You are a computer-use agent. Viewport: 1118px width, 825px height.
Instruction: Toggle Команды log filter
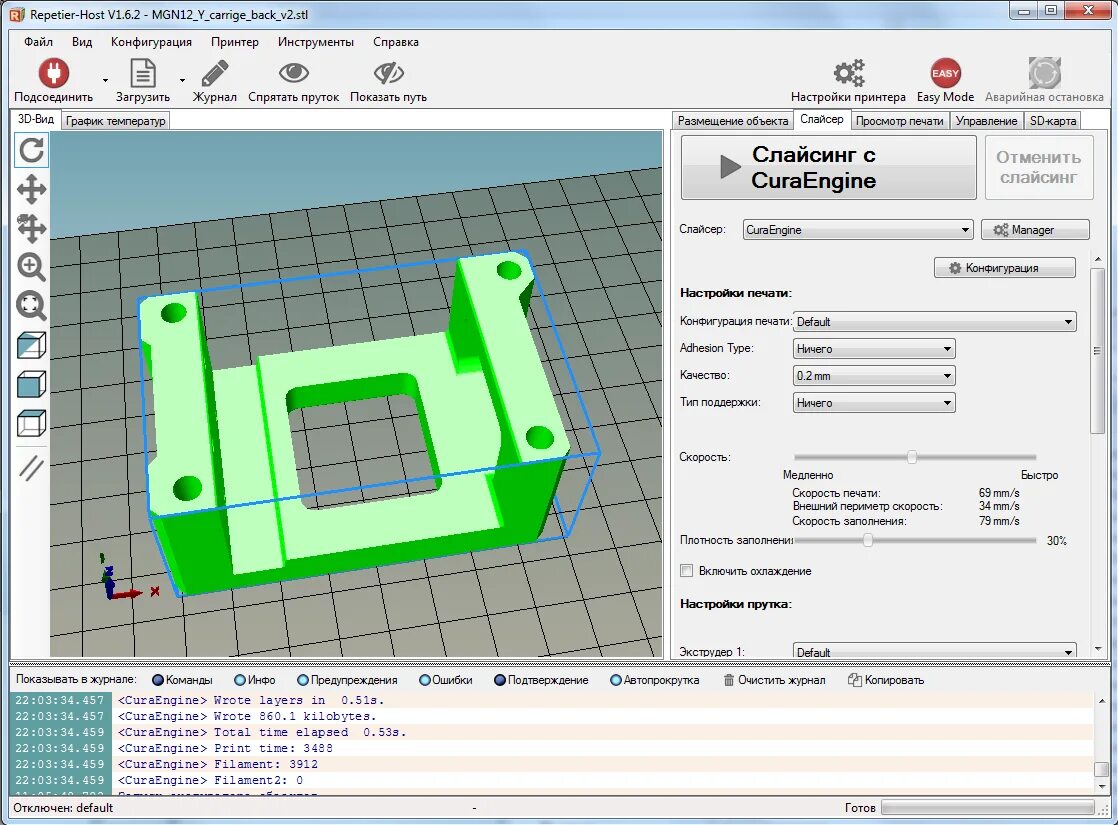[183, 680]
